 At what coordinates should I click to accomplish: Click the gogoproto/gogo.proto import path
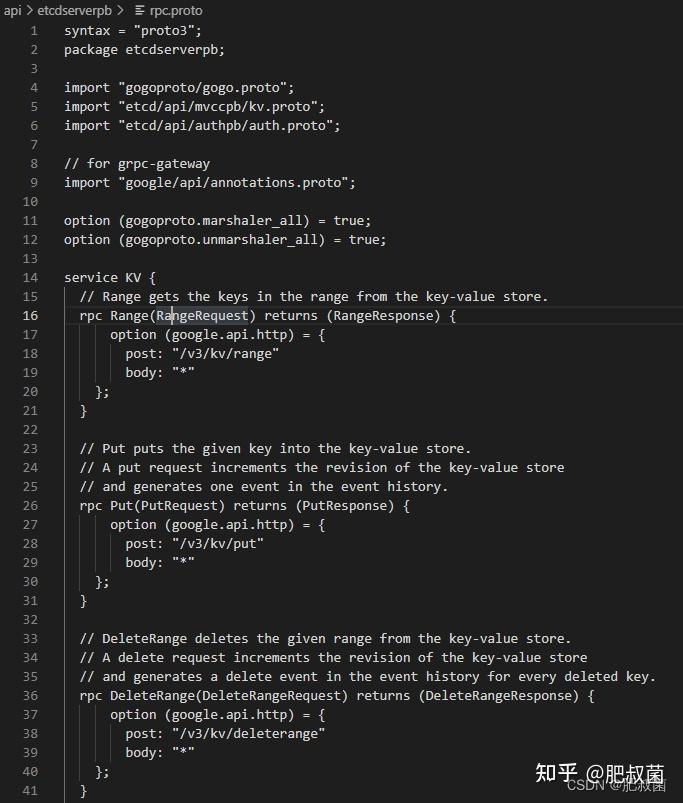[x=203, y=88]
